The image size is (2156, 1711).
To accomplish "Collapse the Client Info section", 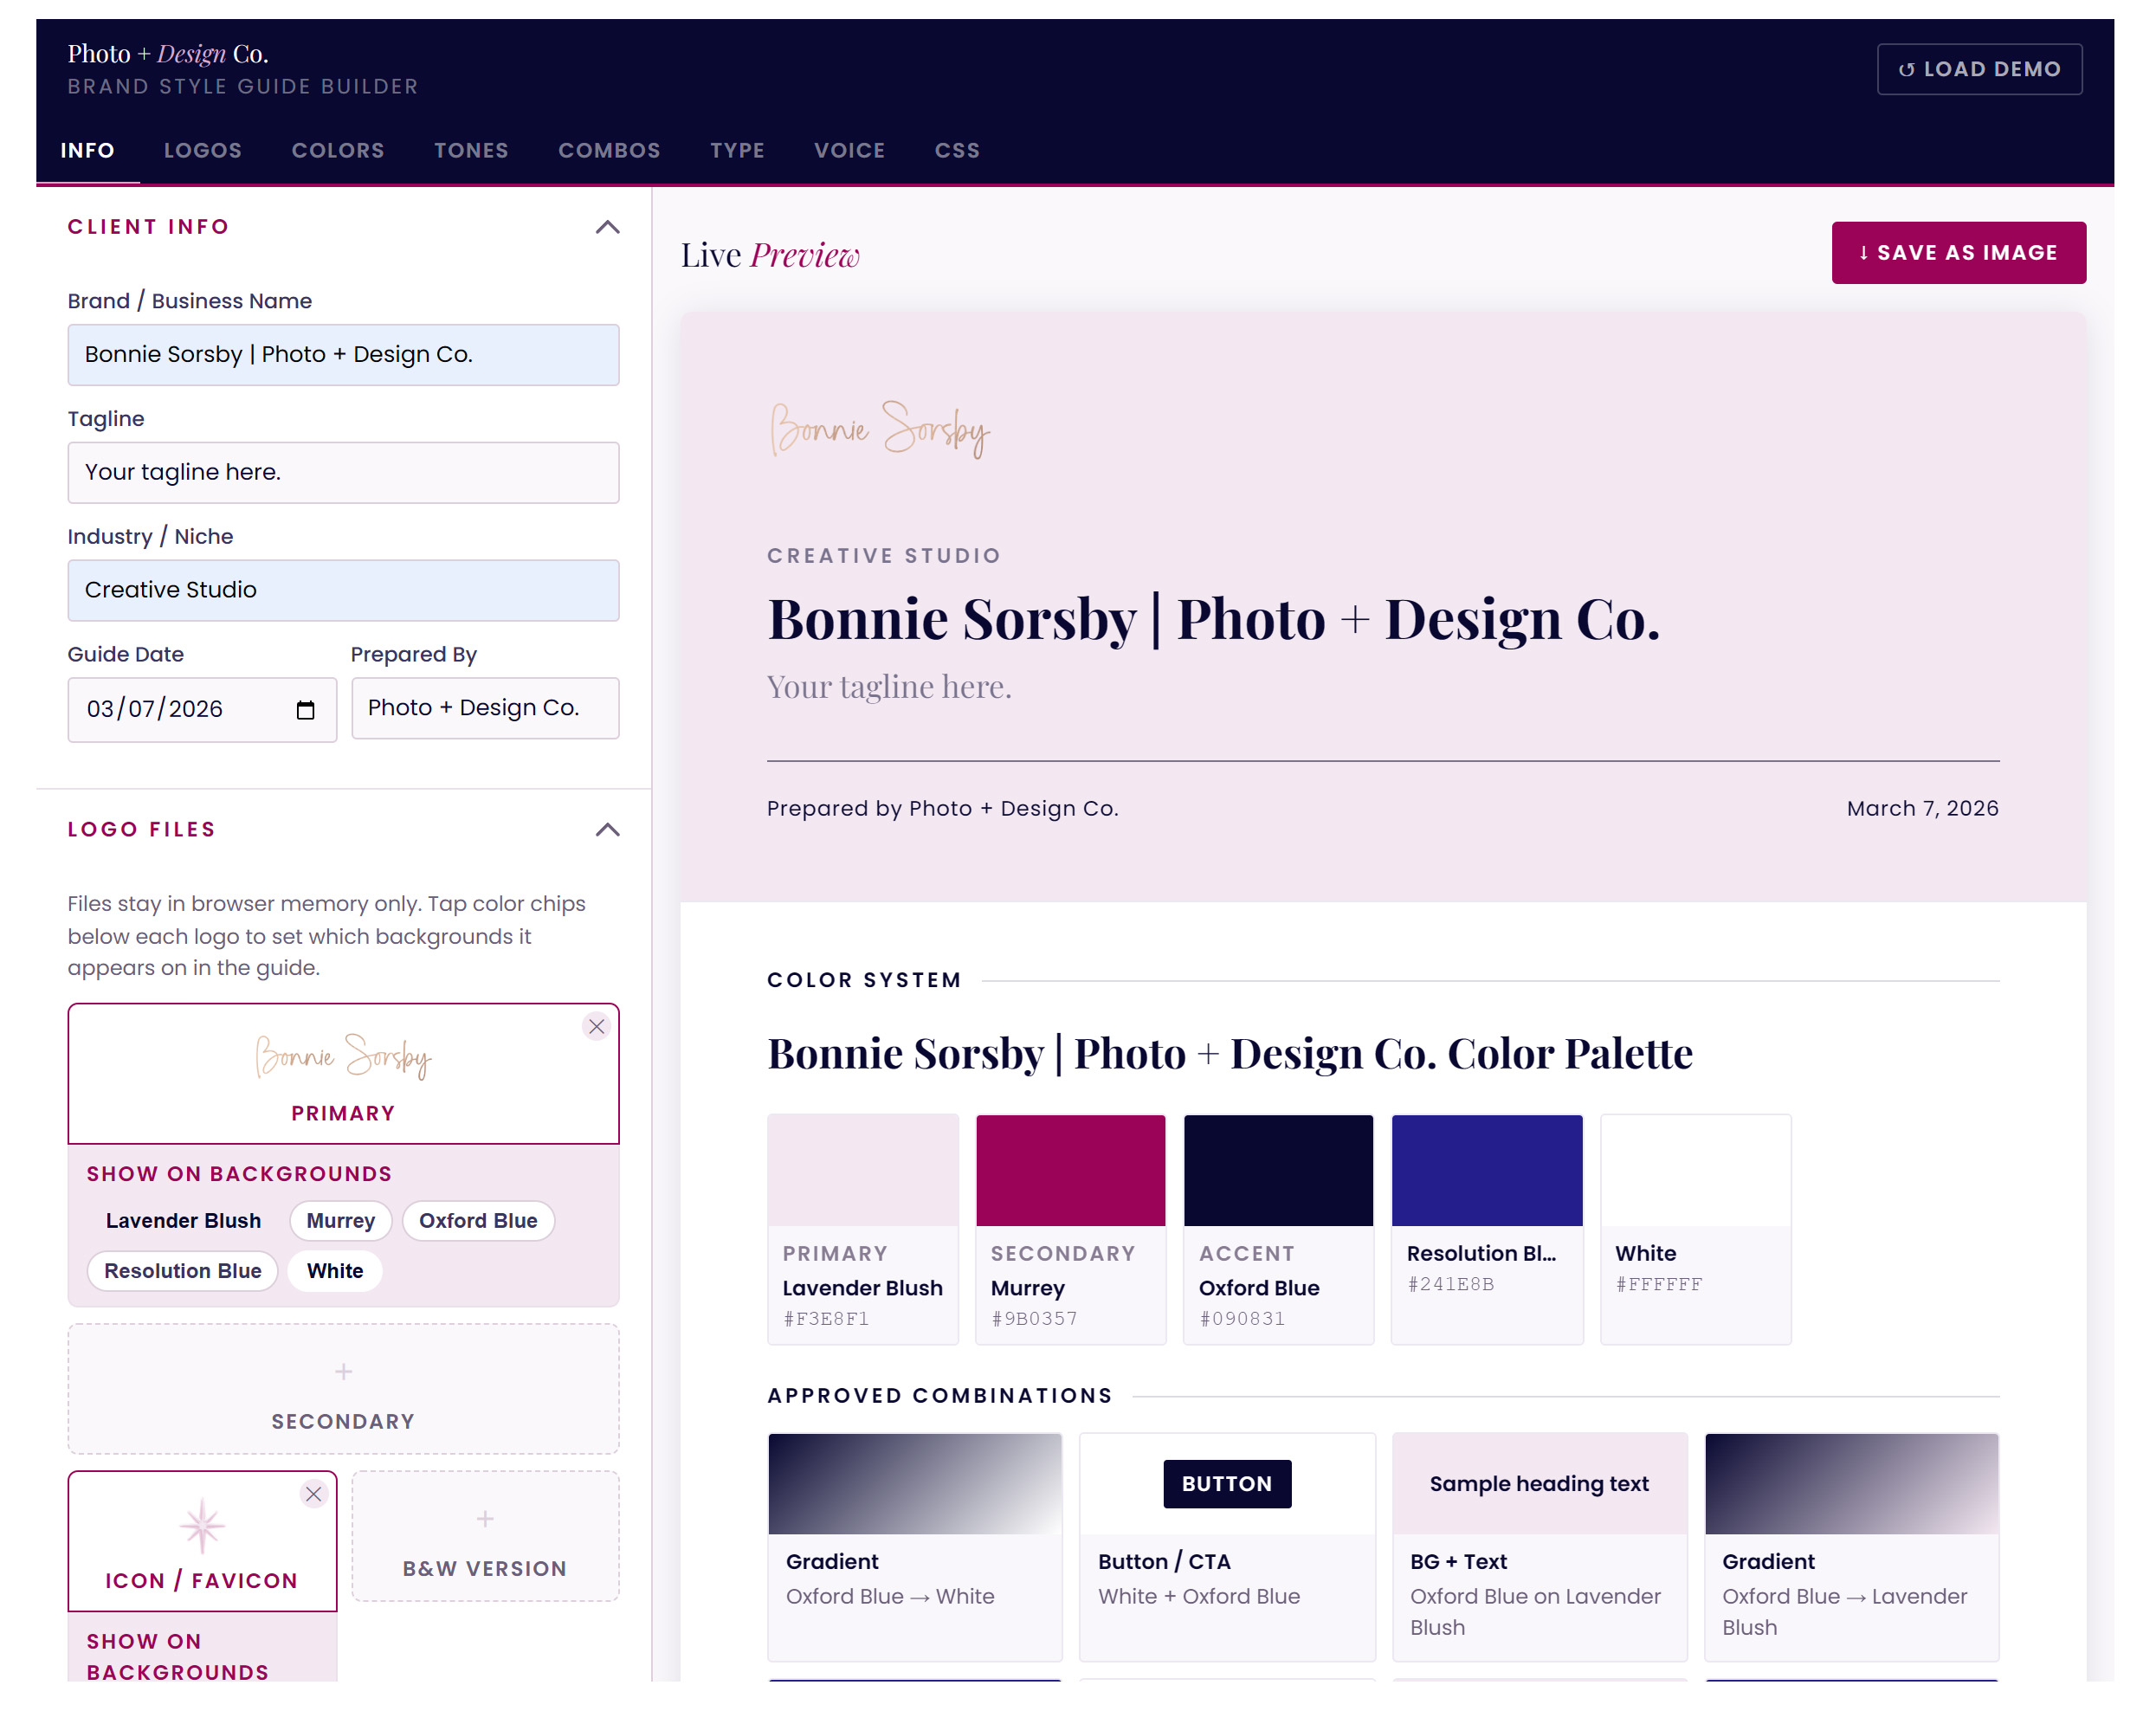I will pos(607,227).
